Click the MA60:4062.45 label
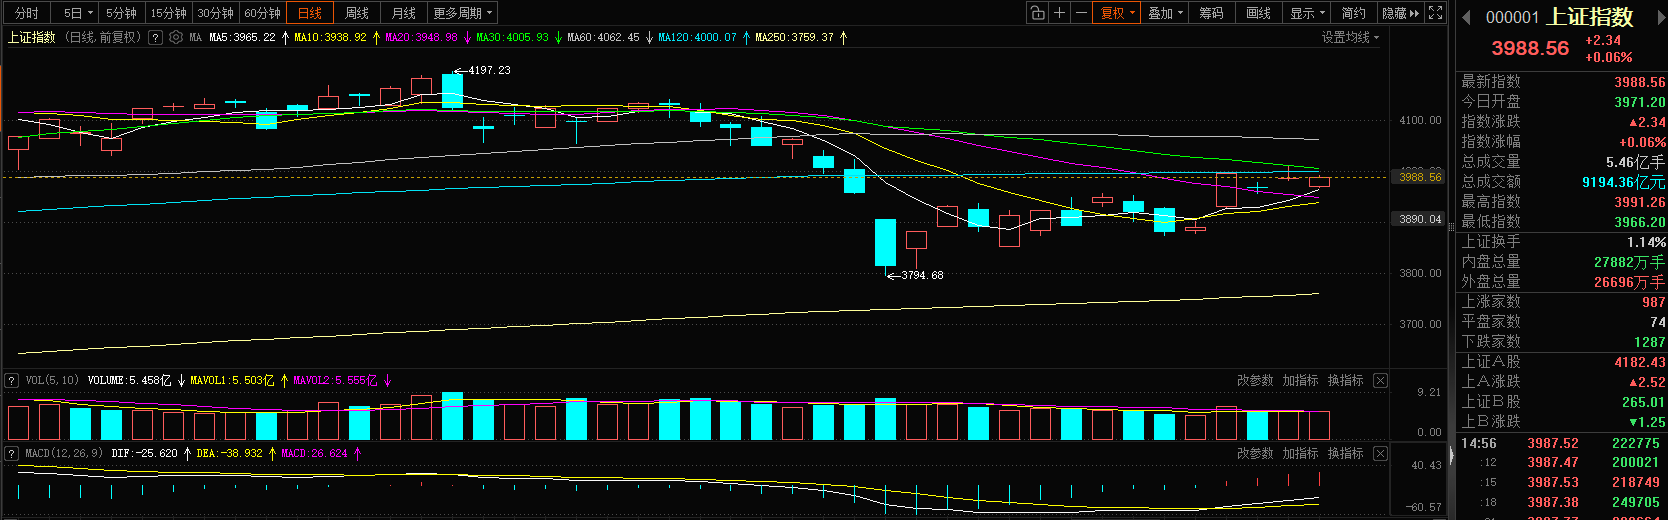 pos(603,37)
